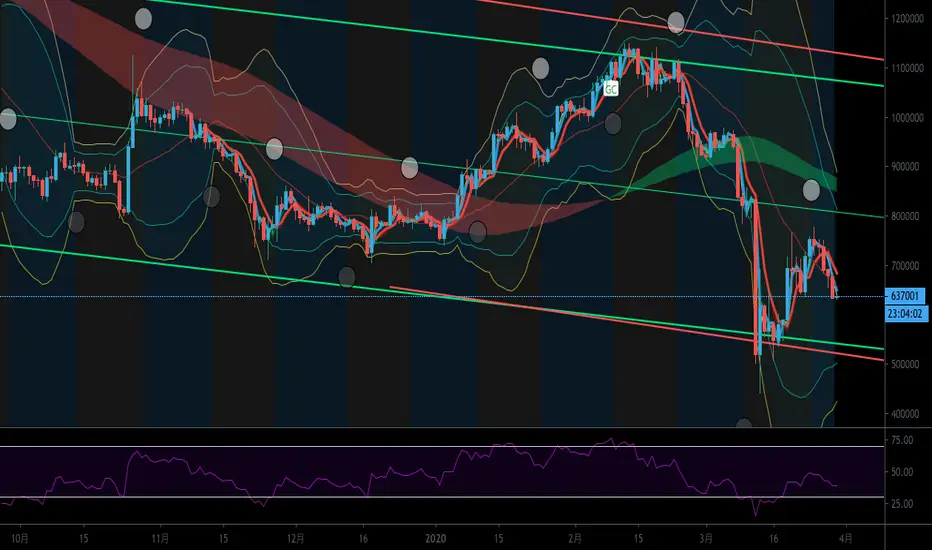This screenshot has width=932, height=550.
Task: Click white circle marker below green cloud band
Action: click(x=811, y=190)
